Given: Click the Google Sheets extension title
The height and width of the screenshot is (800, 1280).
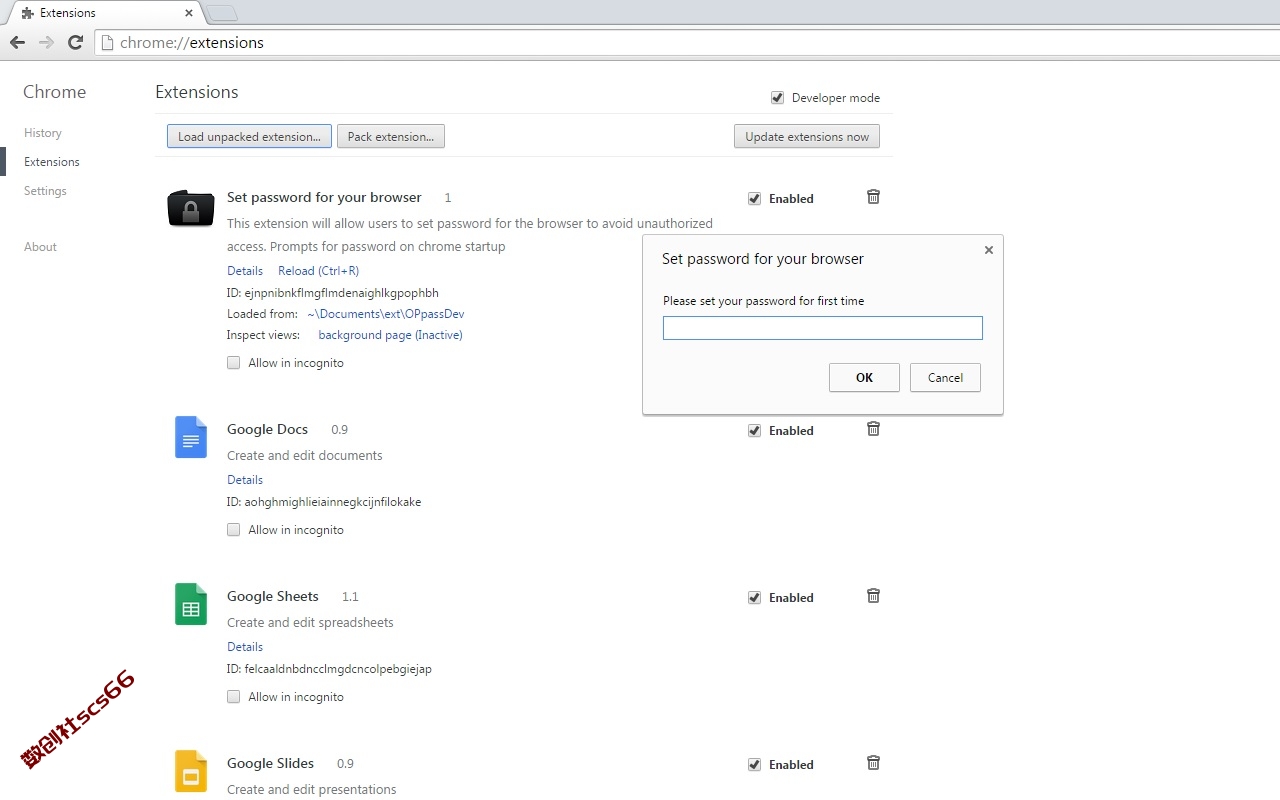Looking at the screenshot, I should tap(273, 596).
